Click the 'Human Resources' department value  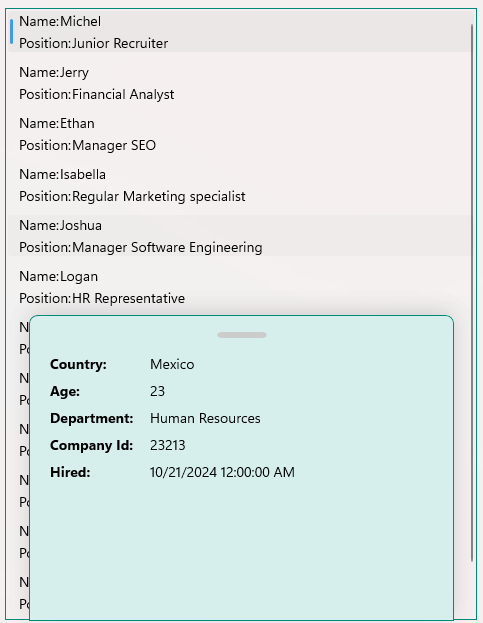[x=205, y=418]
